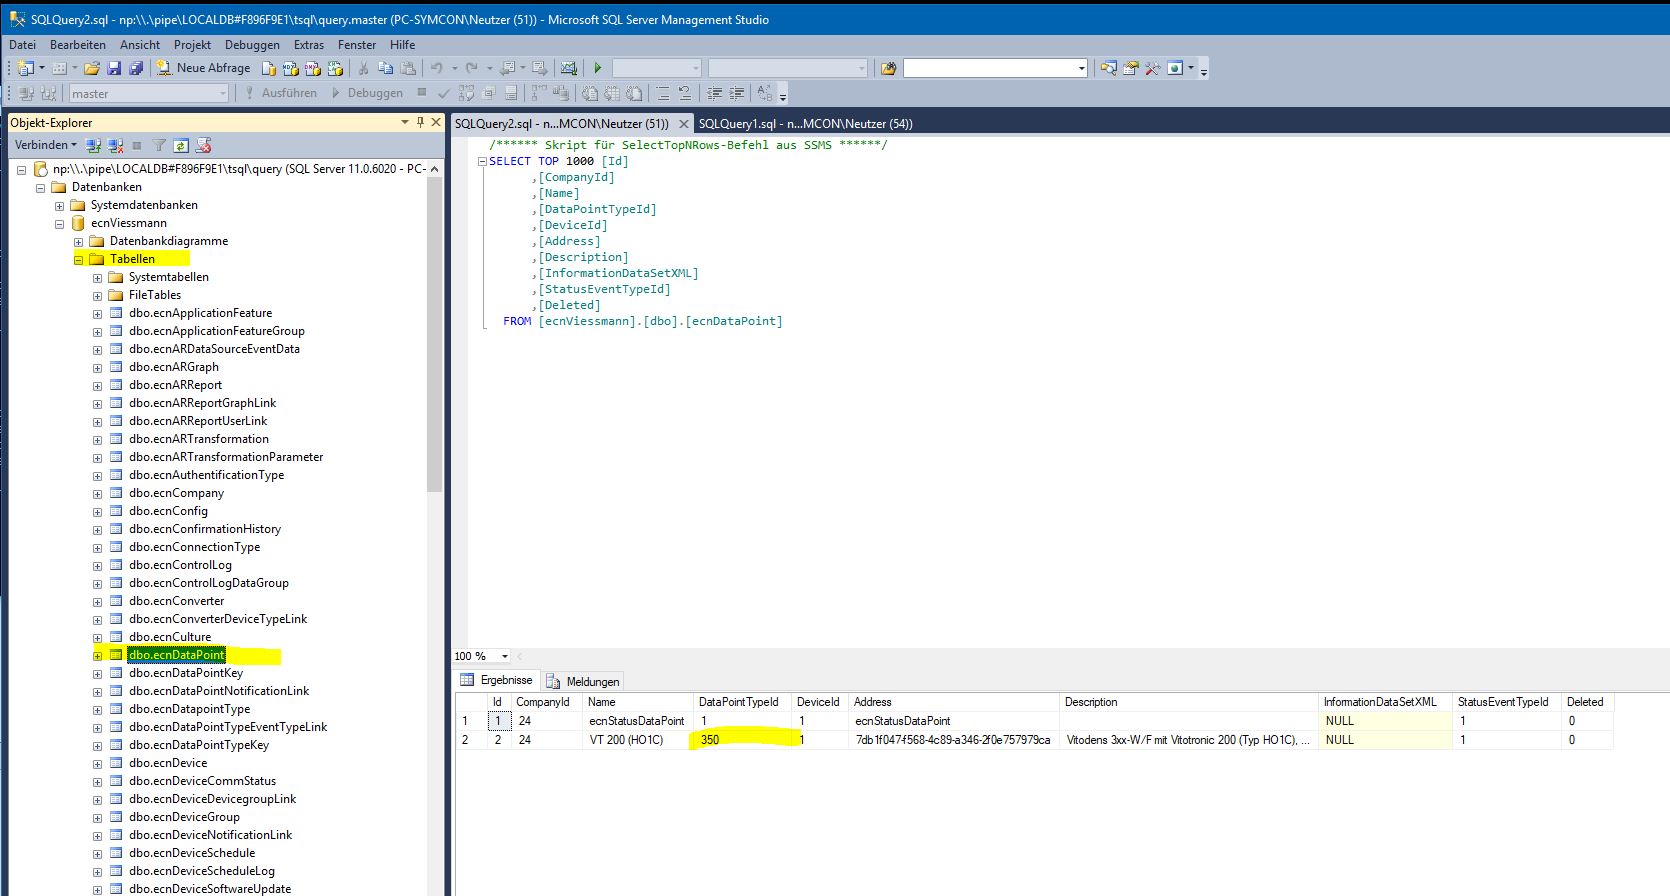Collapse the SELECT statement outline toggle
The height and width of the screenshot is (896, 1670).
tap(482, 161)
